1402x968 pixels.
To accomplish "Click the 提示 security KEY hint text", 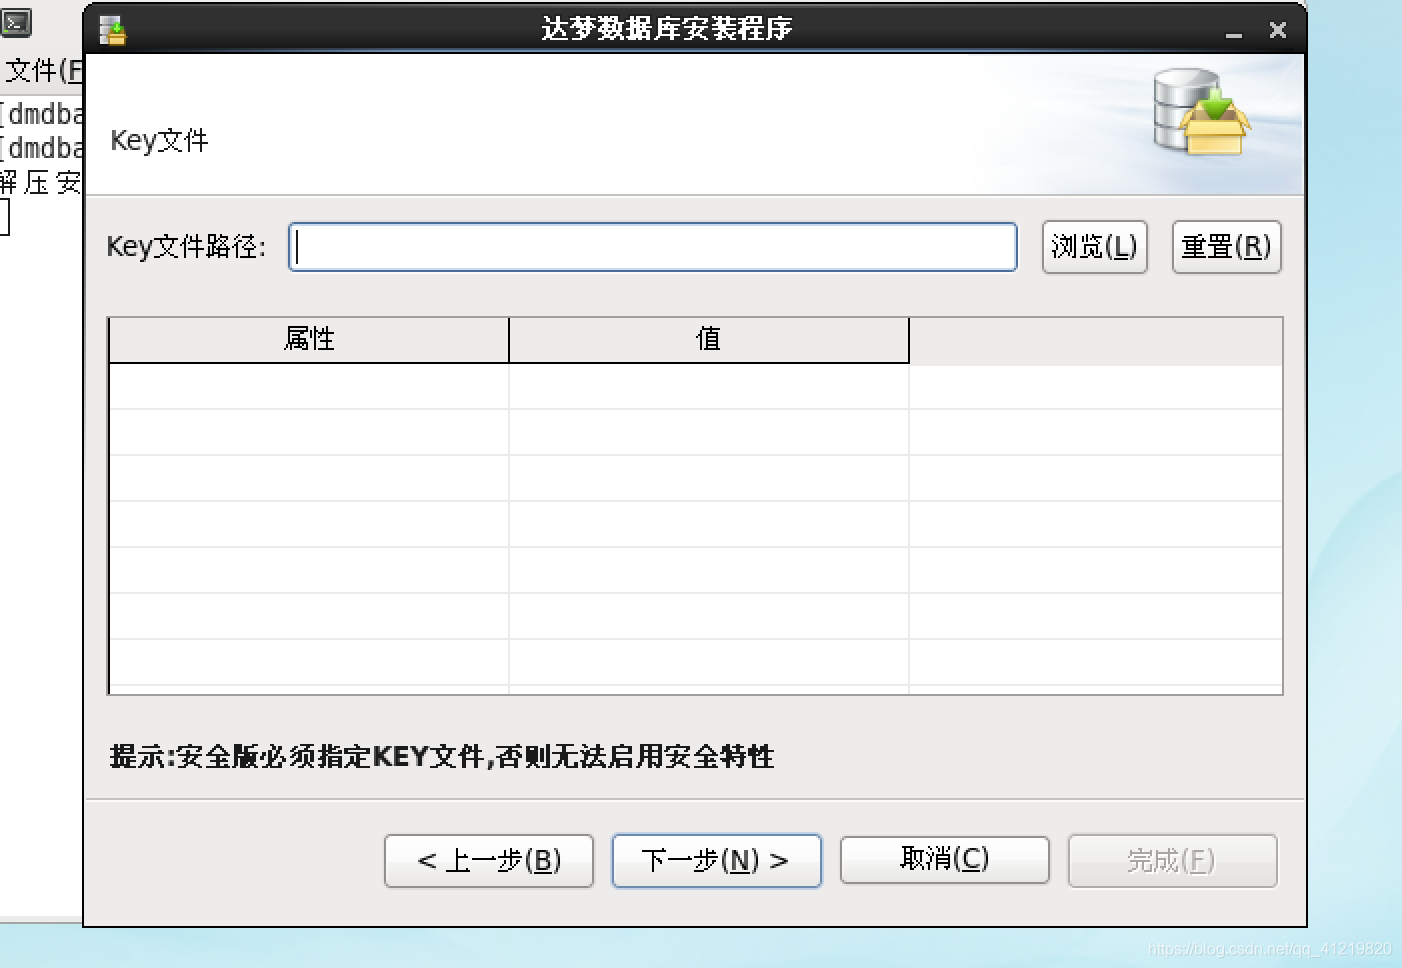I will point(442,756).
